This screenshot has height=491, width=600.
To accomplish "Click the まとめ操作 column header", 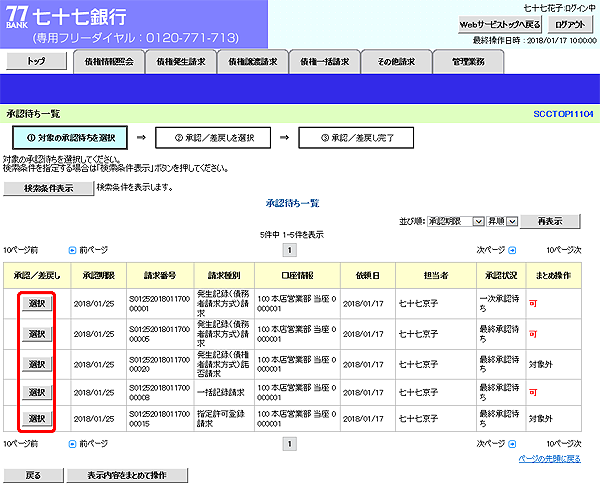I will tap(554, 276).
